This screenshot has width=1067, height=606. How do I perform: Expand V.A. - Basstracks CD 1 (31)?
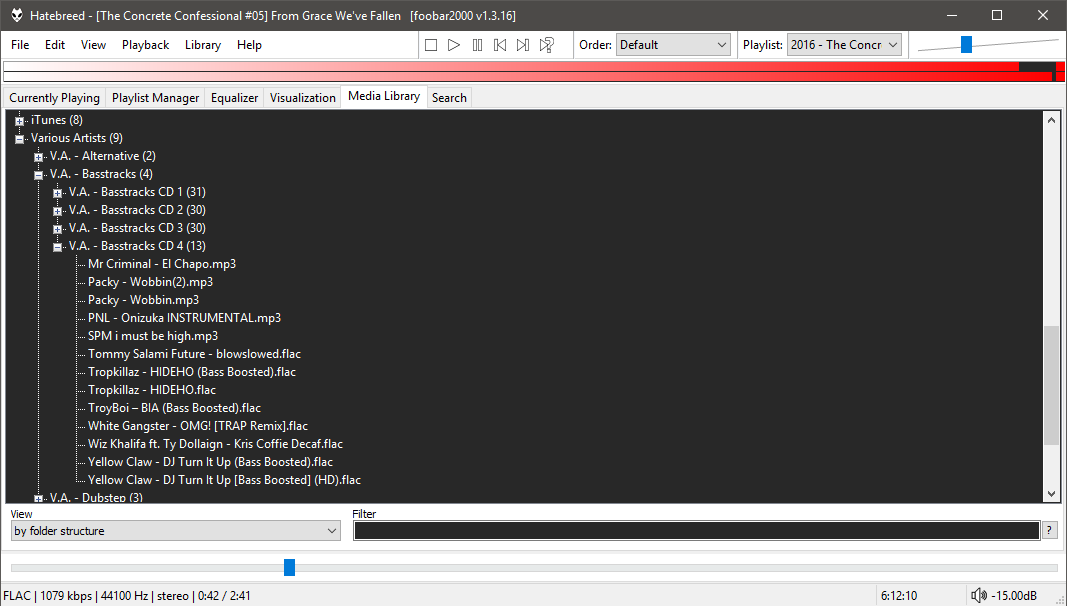(58, 193)
